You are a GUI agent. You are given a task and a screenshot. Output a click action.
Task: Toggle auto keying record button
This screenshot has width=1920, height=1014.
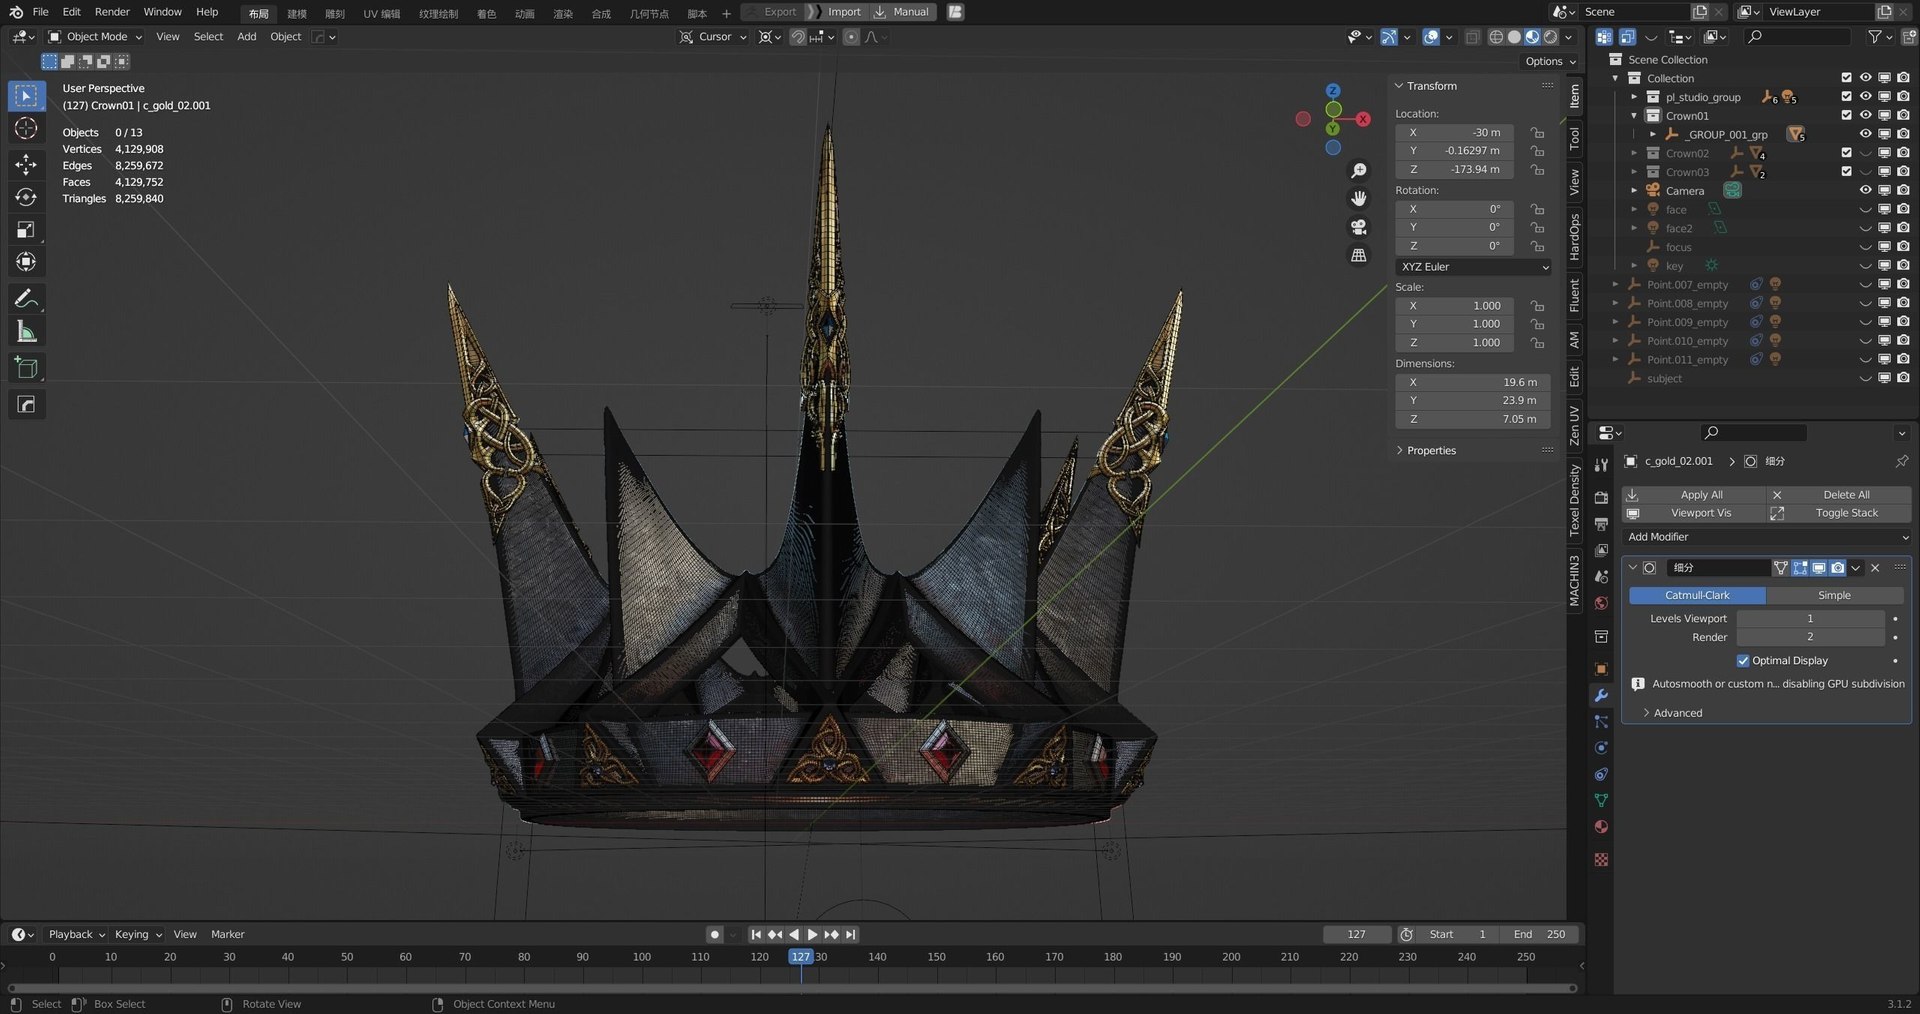(714, 935)
